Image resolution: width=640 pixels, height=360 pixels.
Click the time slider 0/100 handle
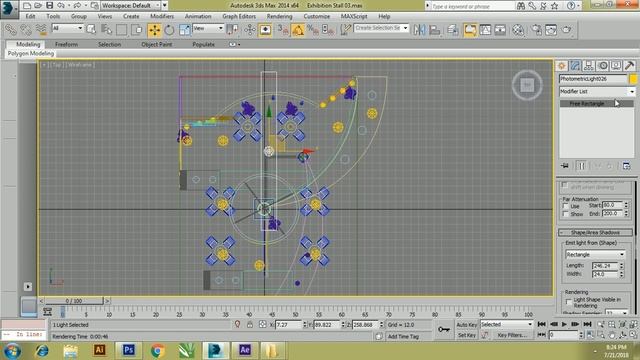point(74,301)
